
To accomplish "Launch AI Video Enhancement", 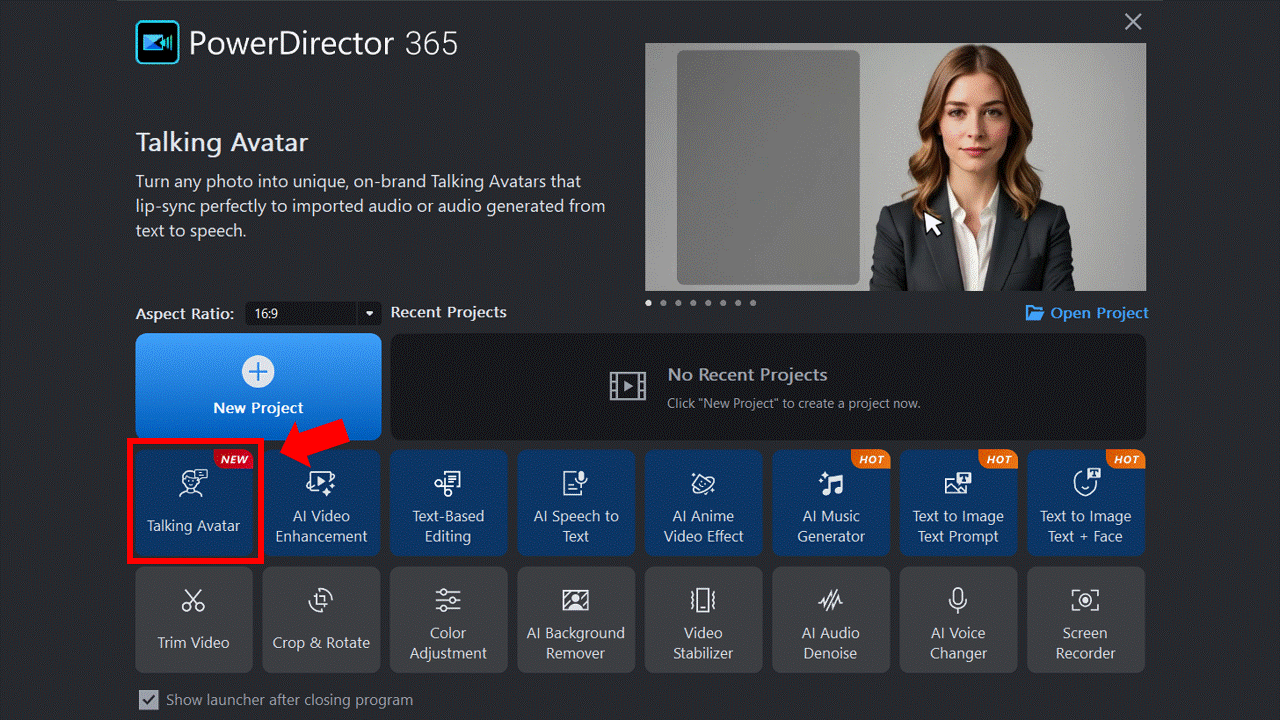I will (x=321, y=503).
